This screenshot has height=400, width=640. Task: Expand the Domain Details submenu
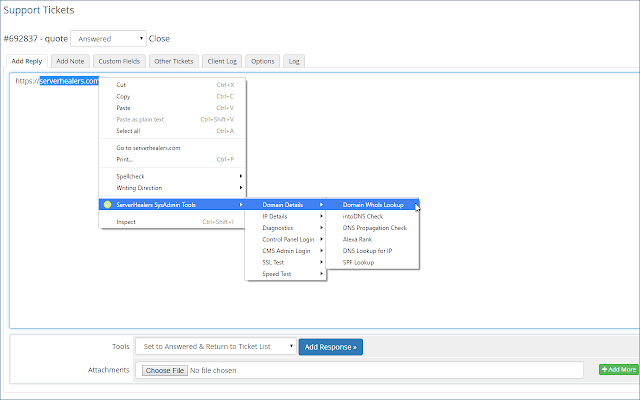[x=285, y=204]
